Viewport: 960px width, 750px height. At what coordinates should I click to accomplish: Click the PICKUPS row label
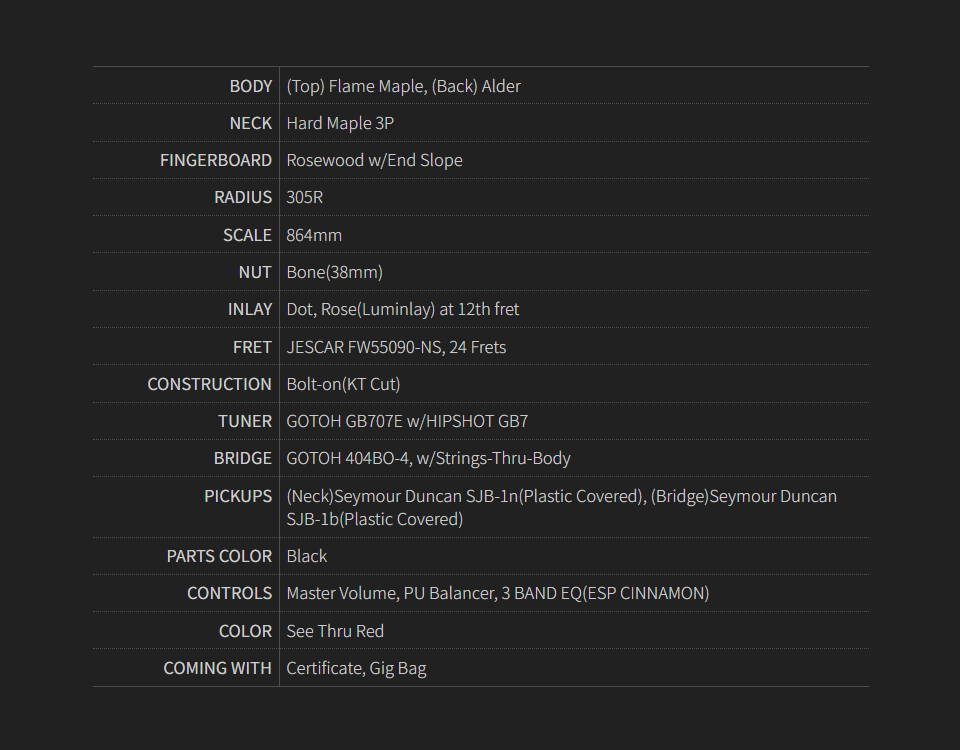click(238, 496)
